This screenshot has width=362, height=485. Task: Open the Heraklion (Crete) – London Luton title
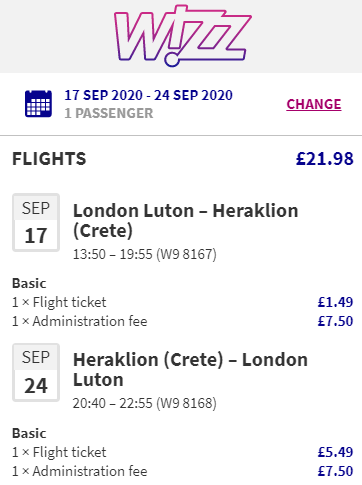point(190,370)
